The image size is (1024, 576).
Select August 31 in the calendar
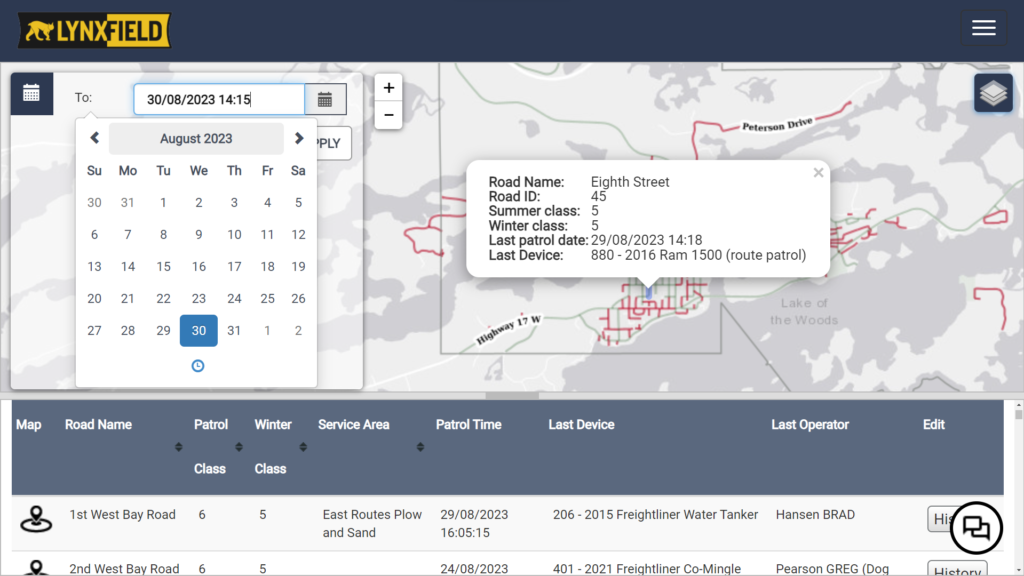[x=234, y=331]
